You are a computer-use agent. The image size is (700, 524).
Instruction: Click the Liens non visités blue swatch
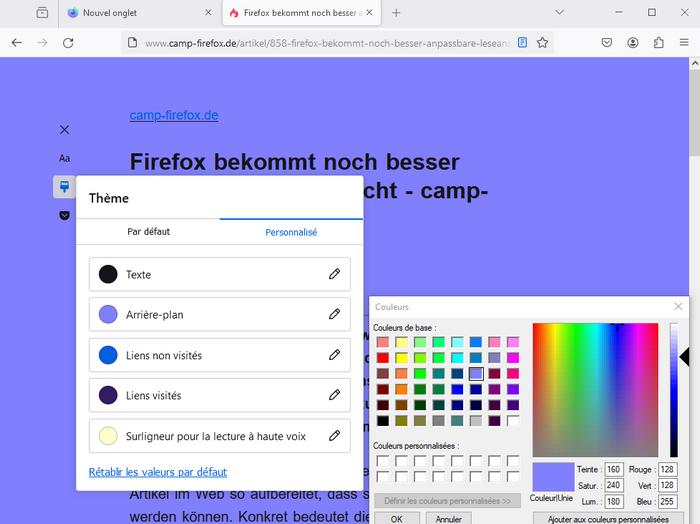108,355
